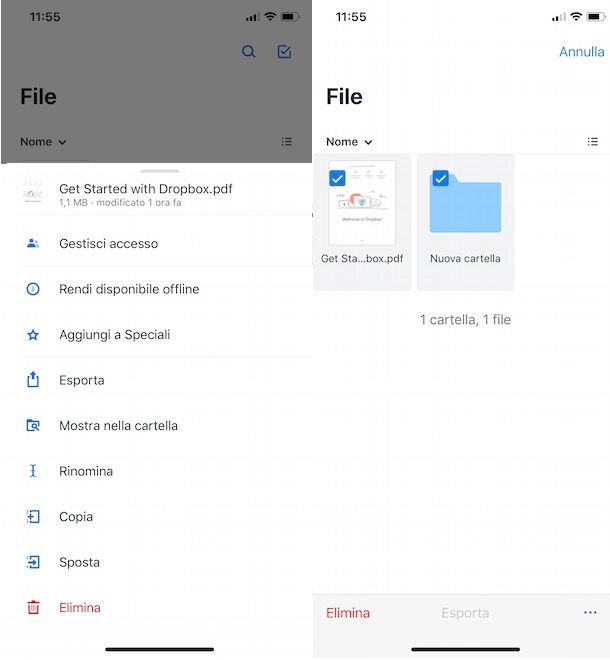Tap the battery icon in right status bar
The height and width of the screenshot is (660, 610).
point(596,17)
